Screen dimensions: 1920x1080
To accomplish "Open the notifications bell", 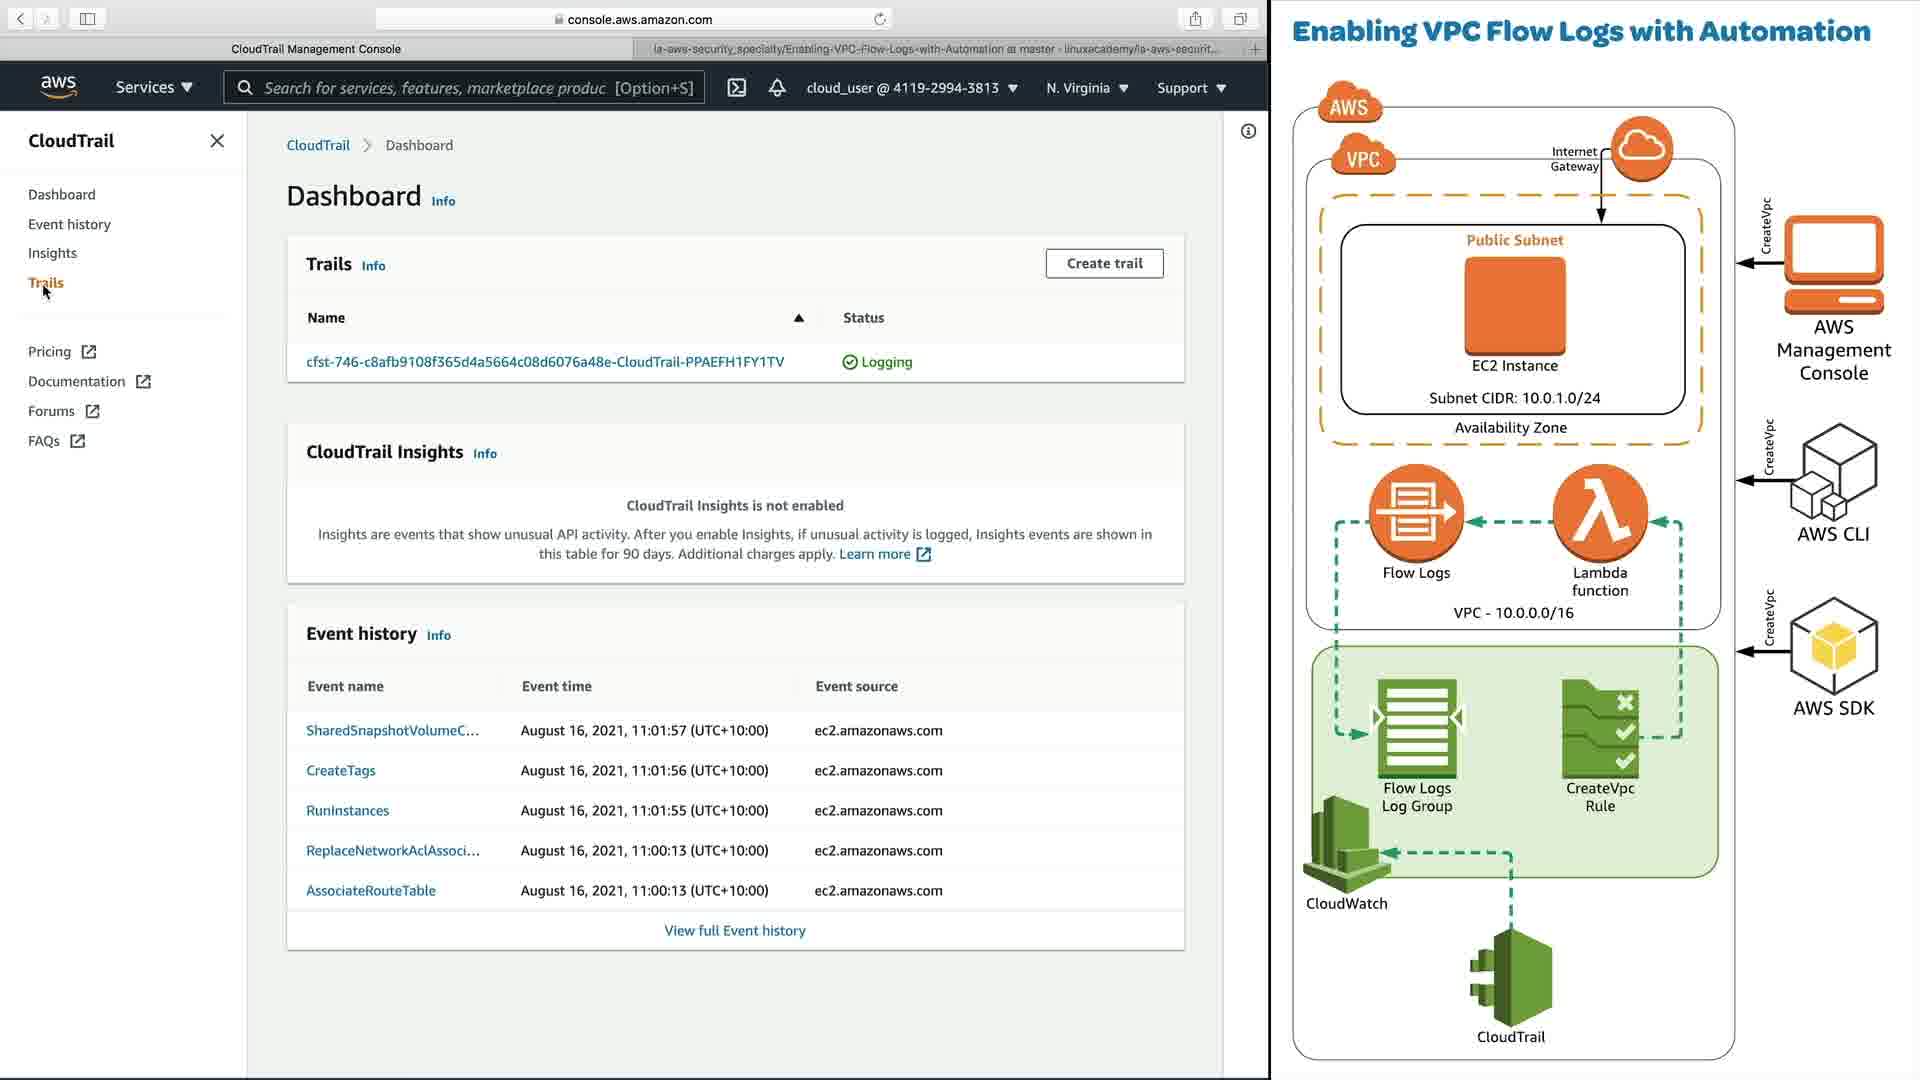I will (777, 88).
